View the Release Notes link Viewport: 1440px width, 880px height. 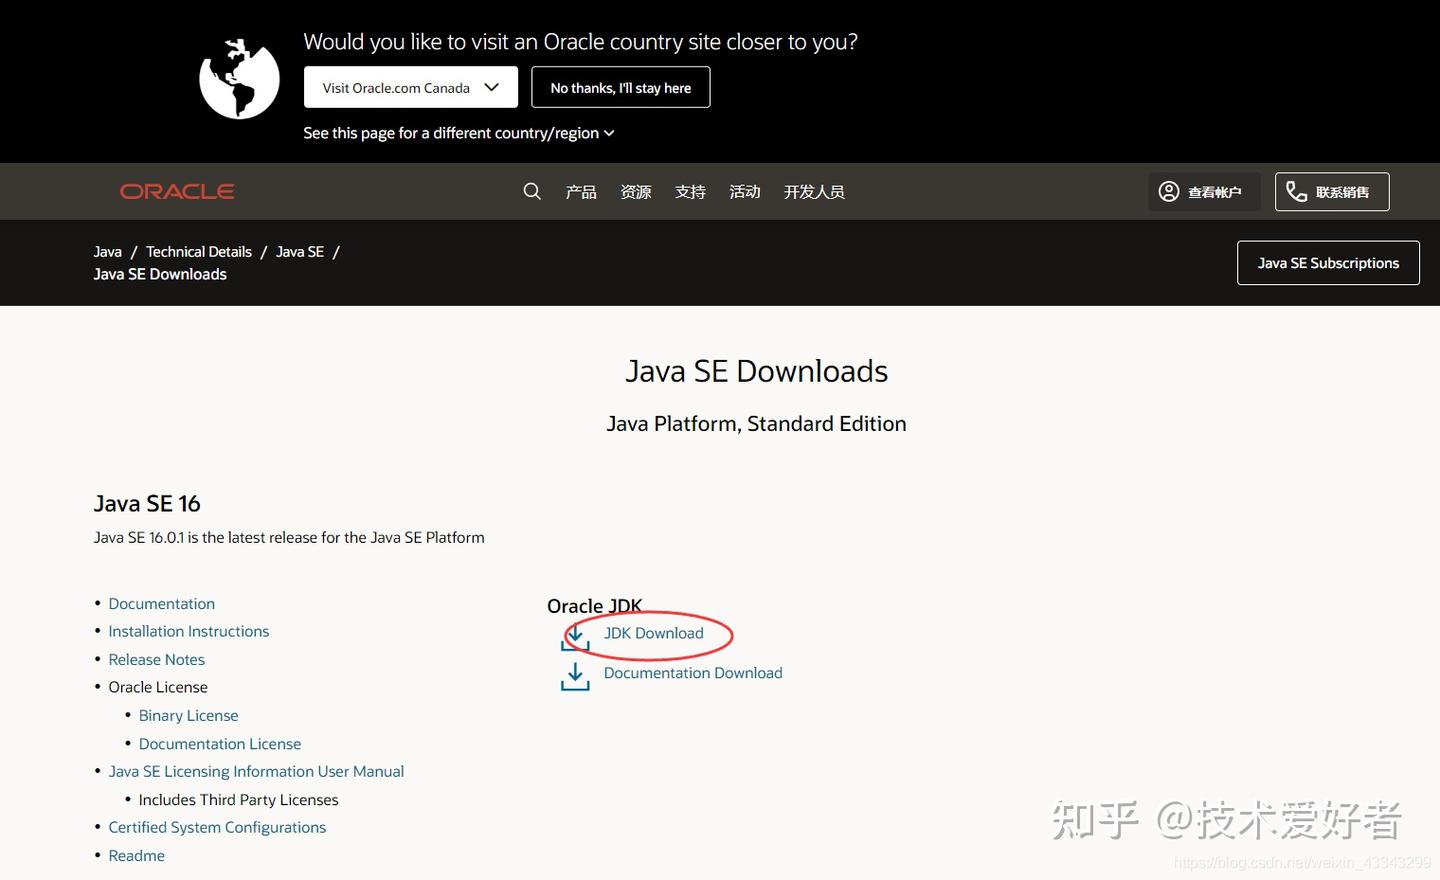pos(156,659)
